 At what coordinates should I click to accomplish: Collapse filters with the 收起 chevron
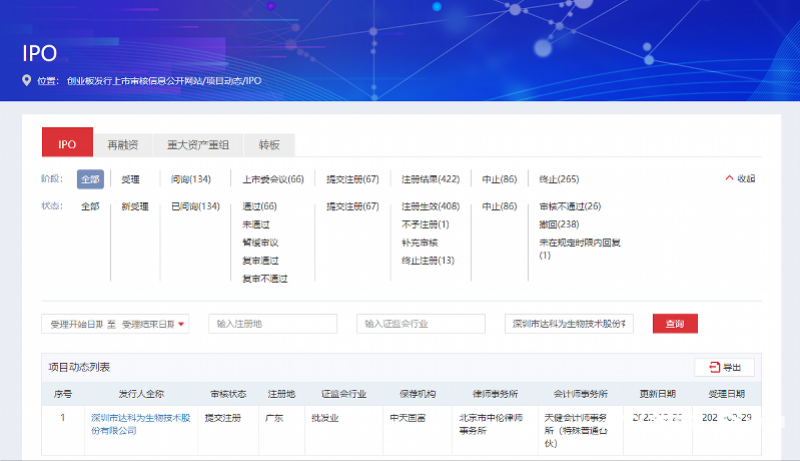pos(740,179)
